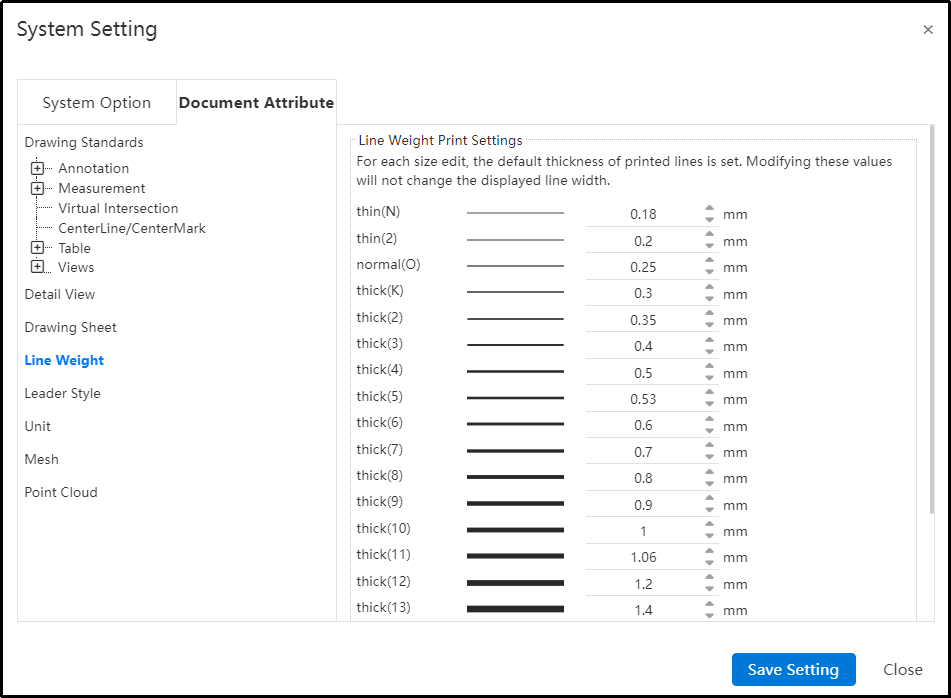Screen dimensions: 951x698
Task: Click the thick(12) value field 1.2
Action: (x=644, y=584)
